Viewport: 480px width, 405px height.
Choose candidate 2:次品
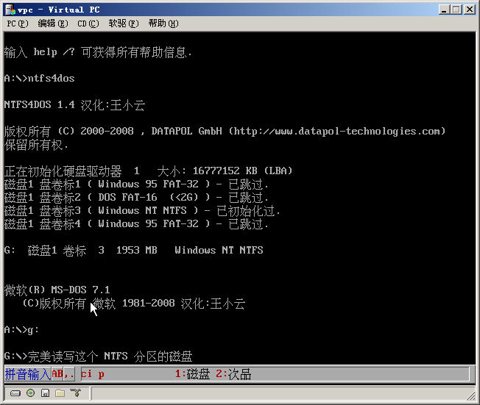[233, 374]
